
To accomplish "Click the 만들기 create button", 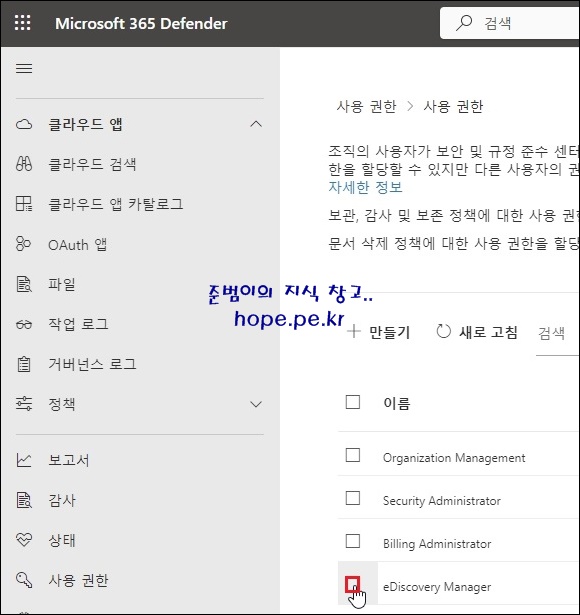I will point(378,332).
